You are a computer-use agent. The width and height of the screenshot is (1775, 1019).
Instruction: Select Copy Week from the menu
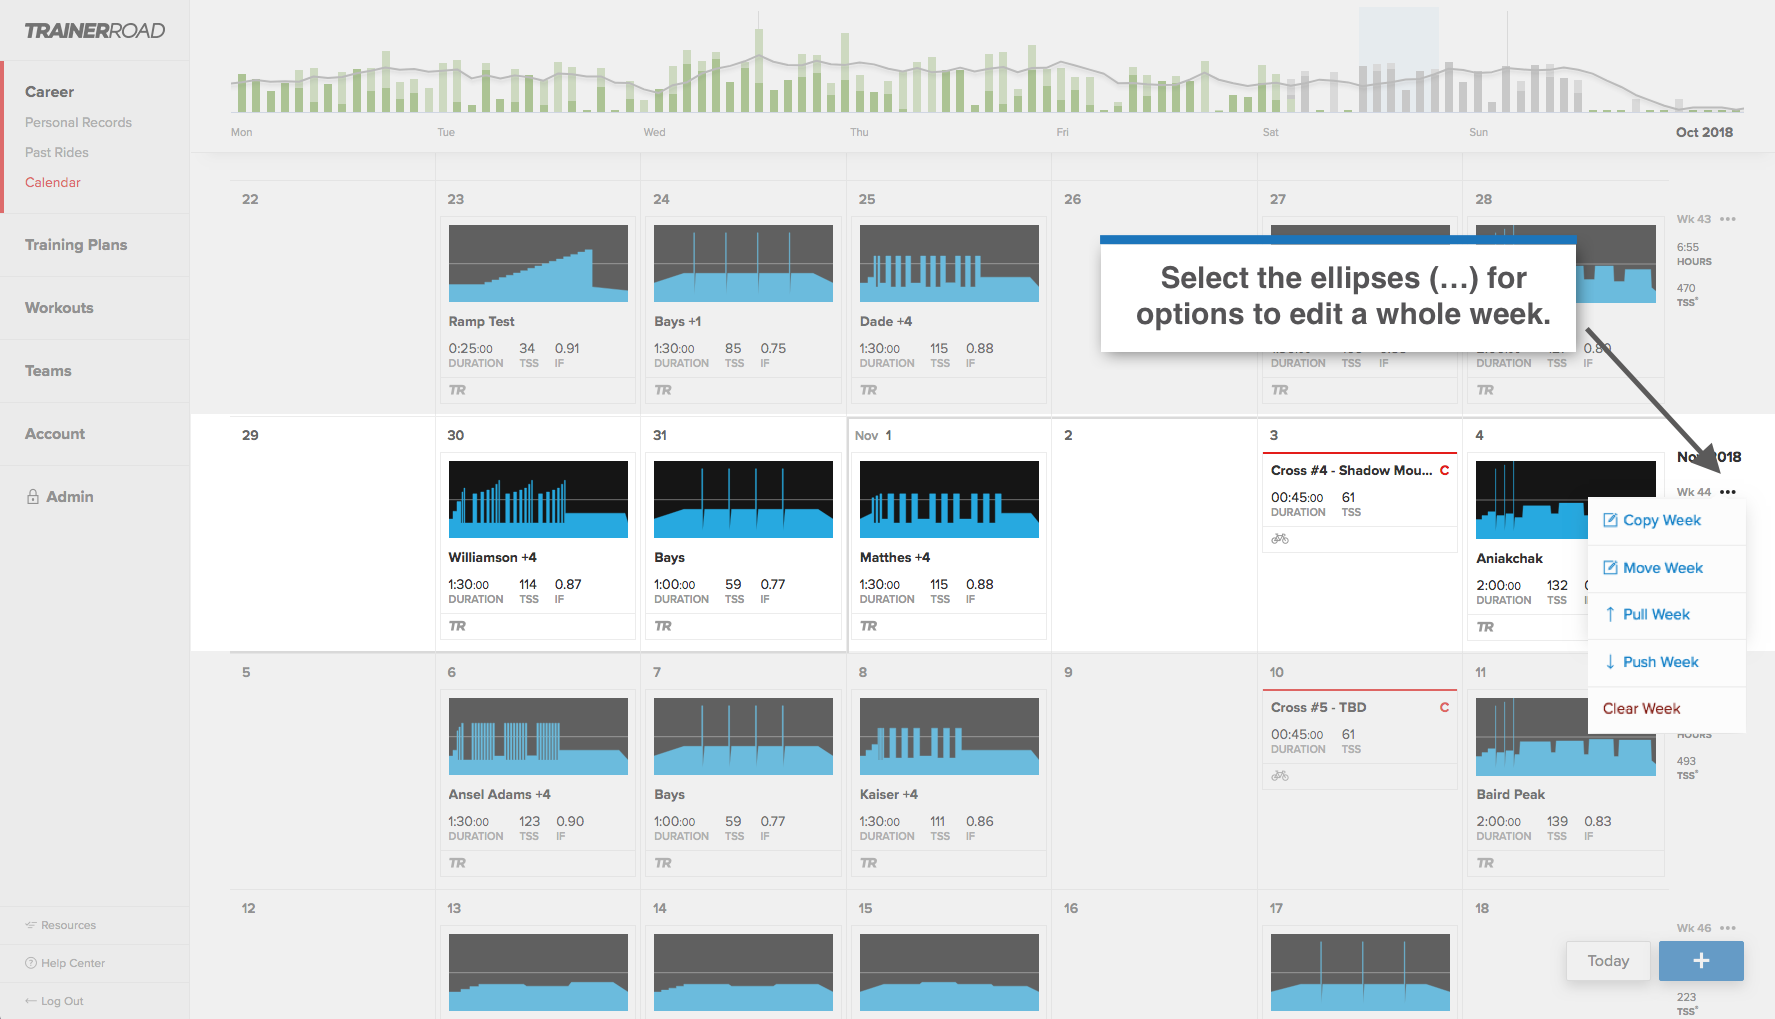click(x=1667, y=521)
